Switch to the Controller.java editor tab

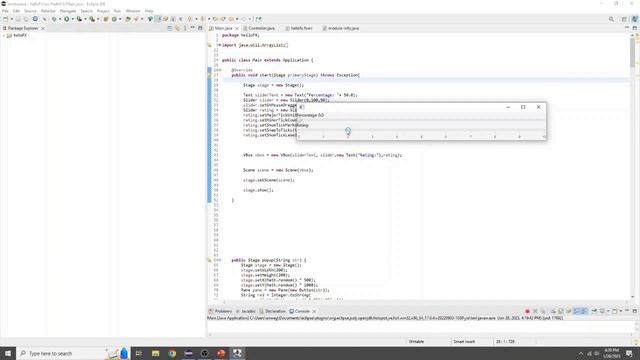[261, 28]
